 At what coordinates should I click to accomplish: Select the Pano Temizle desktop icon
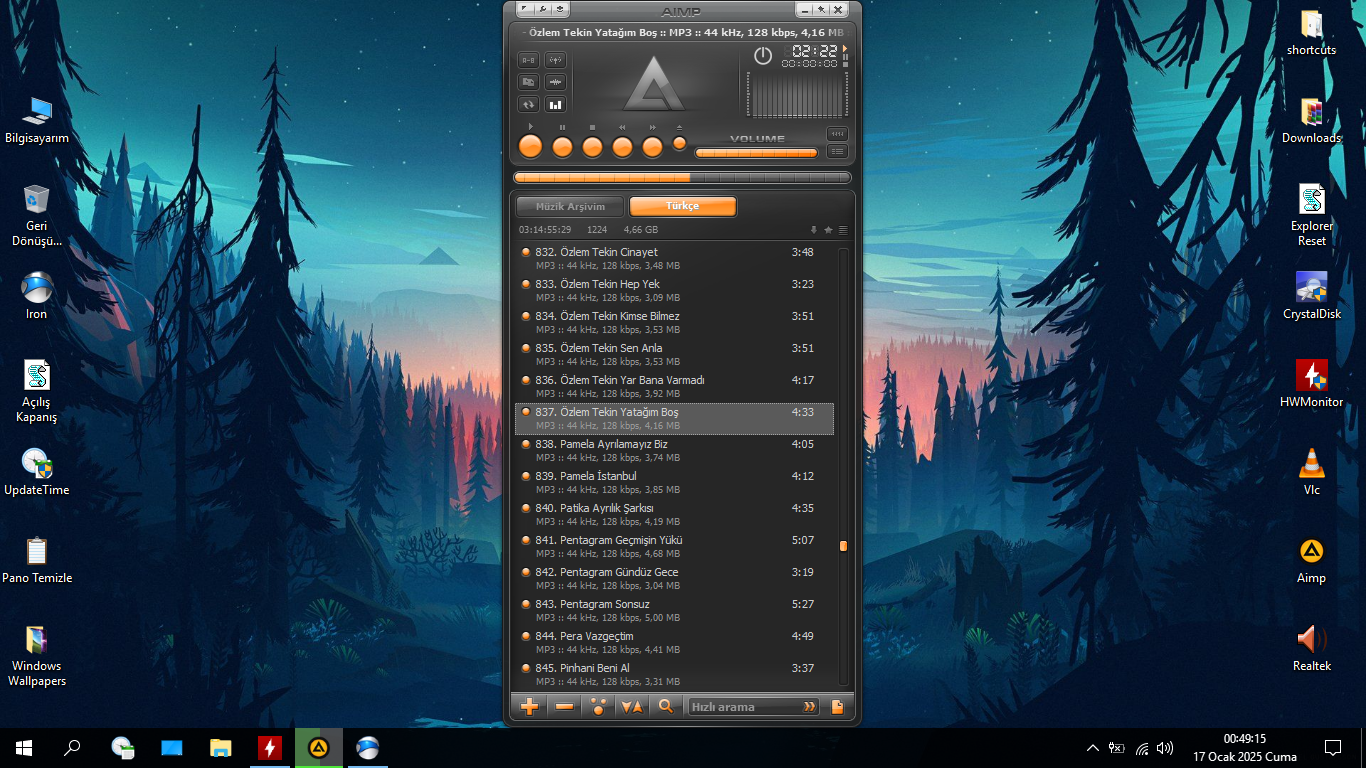[37, 561]
